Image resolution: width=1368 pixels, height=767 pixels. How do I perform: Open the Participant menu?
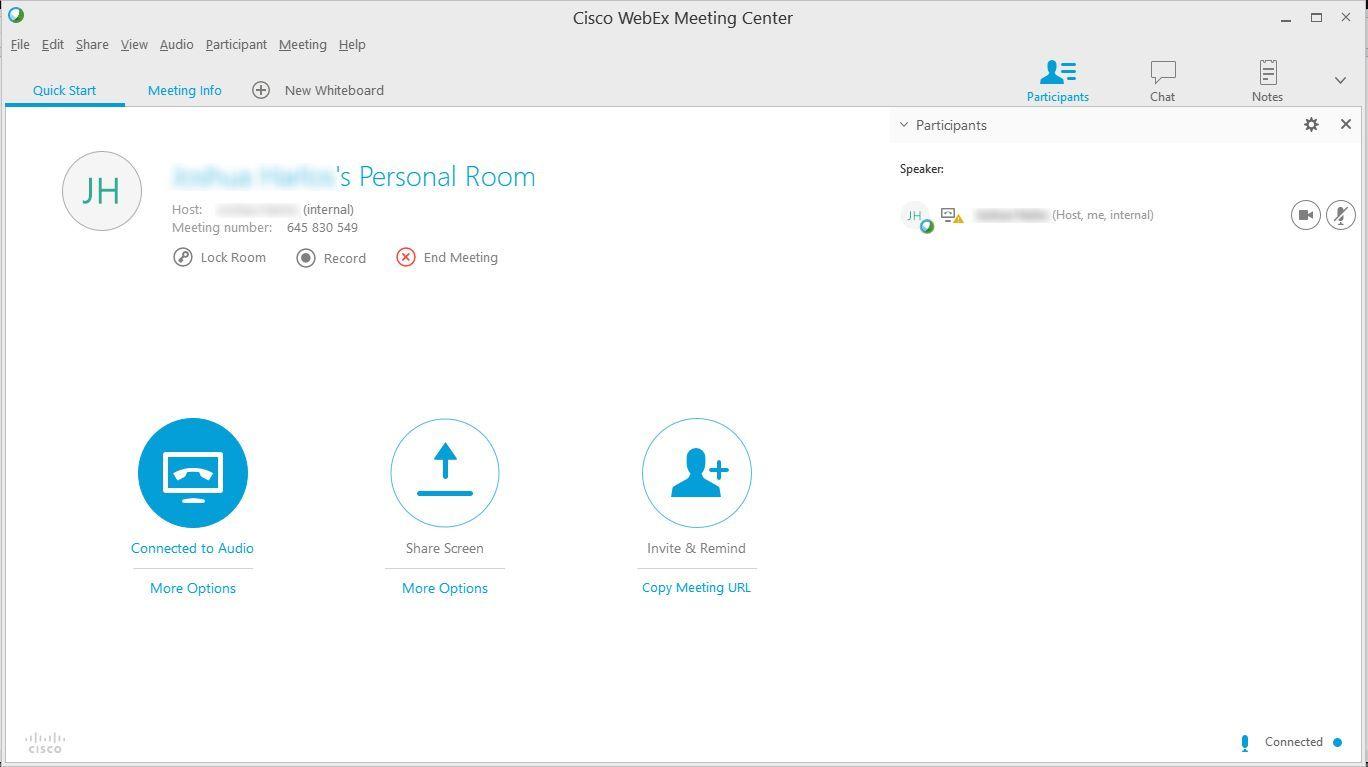[x=236, y=45]
